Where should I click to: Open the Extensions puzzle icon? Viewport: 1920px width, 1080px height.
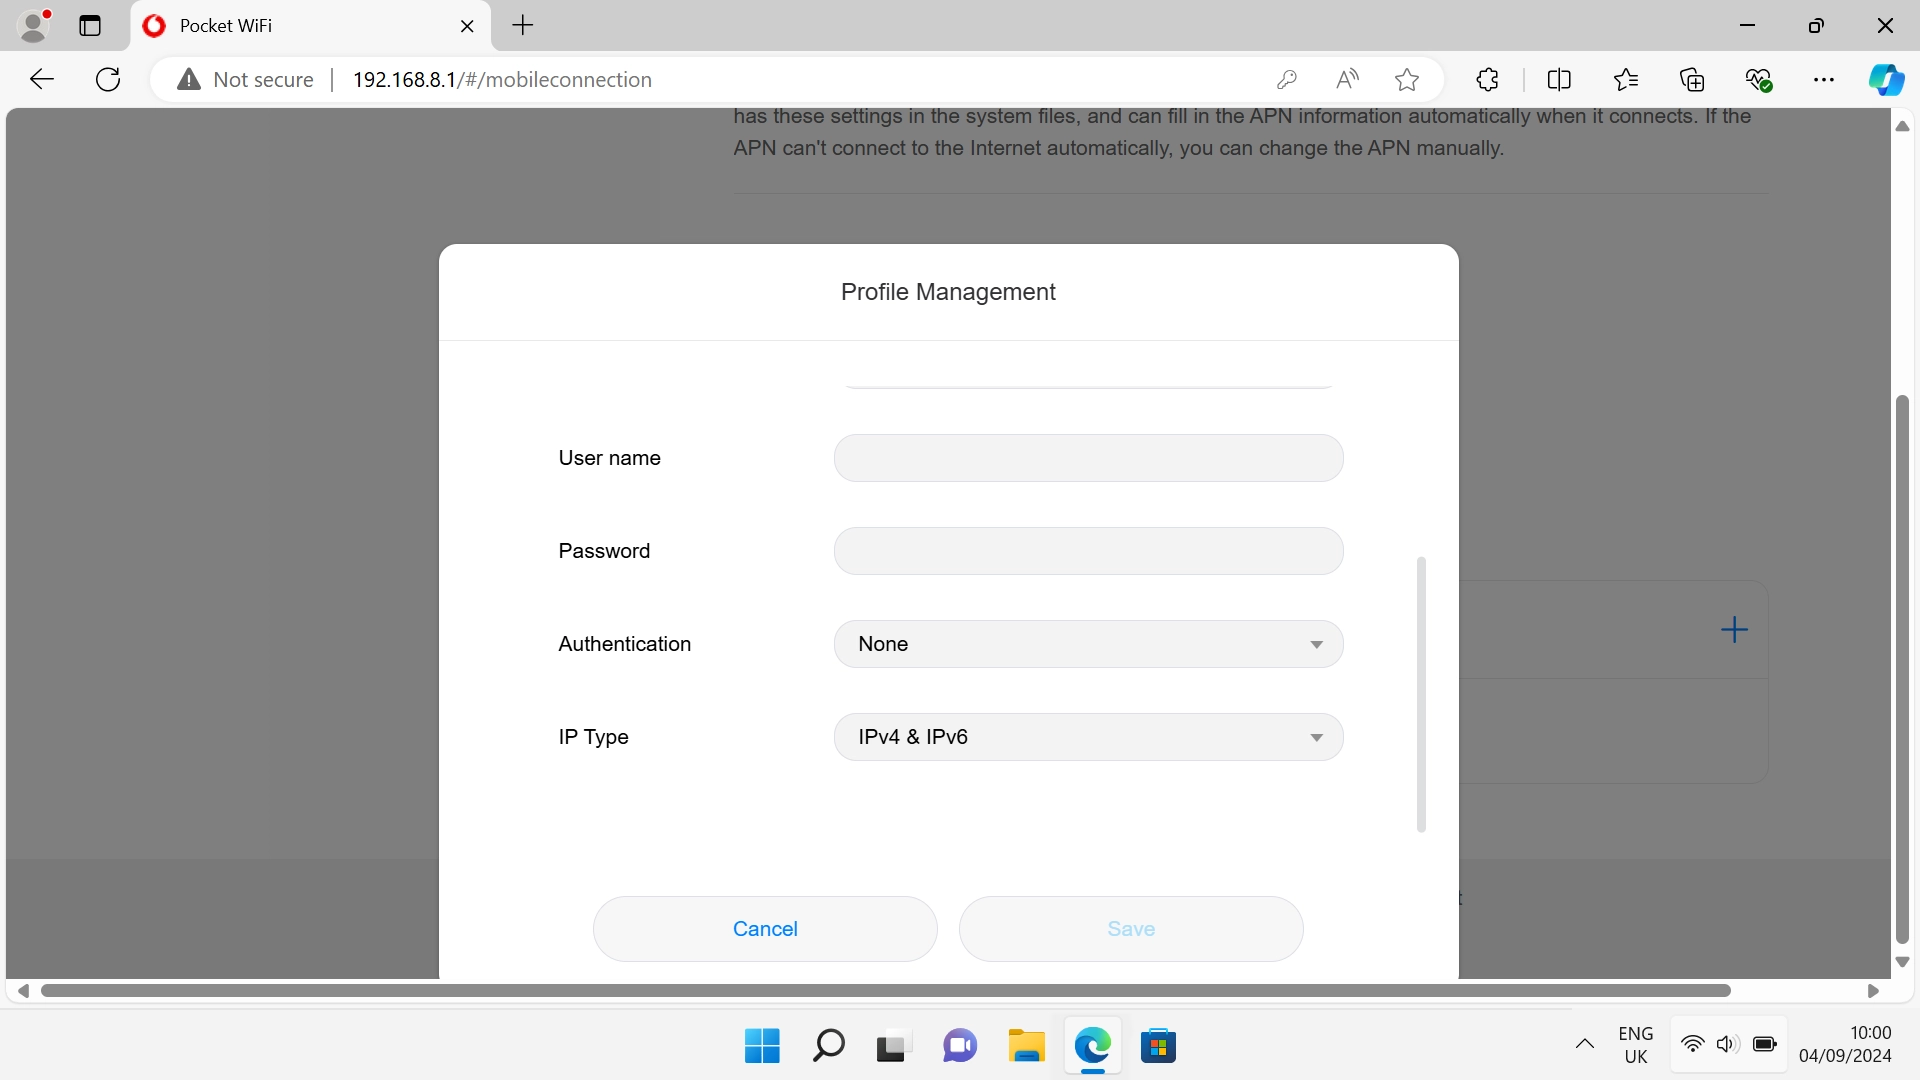click(1487, 79)
